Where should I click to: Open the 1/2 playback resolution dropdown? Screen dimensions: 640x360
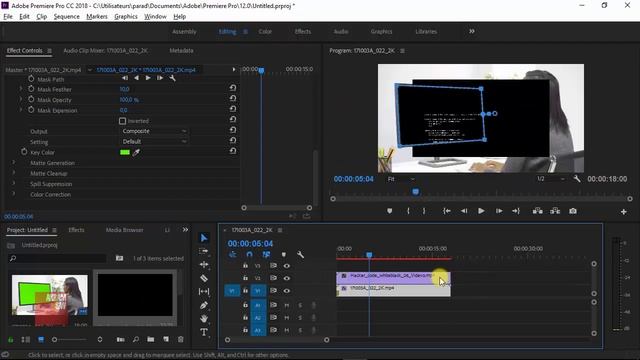(x=551, y=179)
